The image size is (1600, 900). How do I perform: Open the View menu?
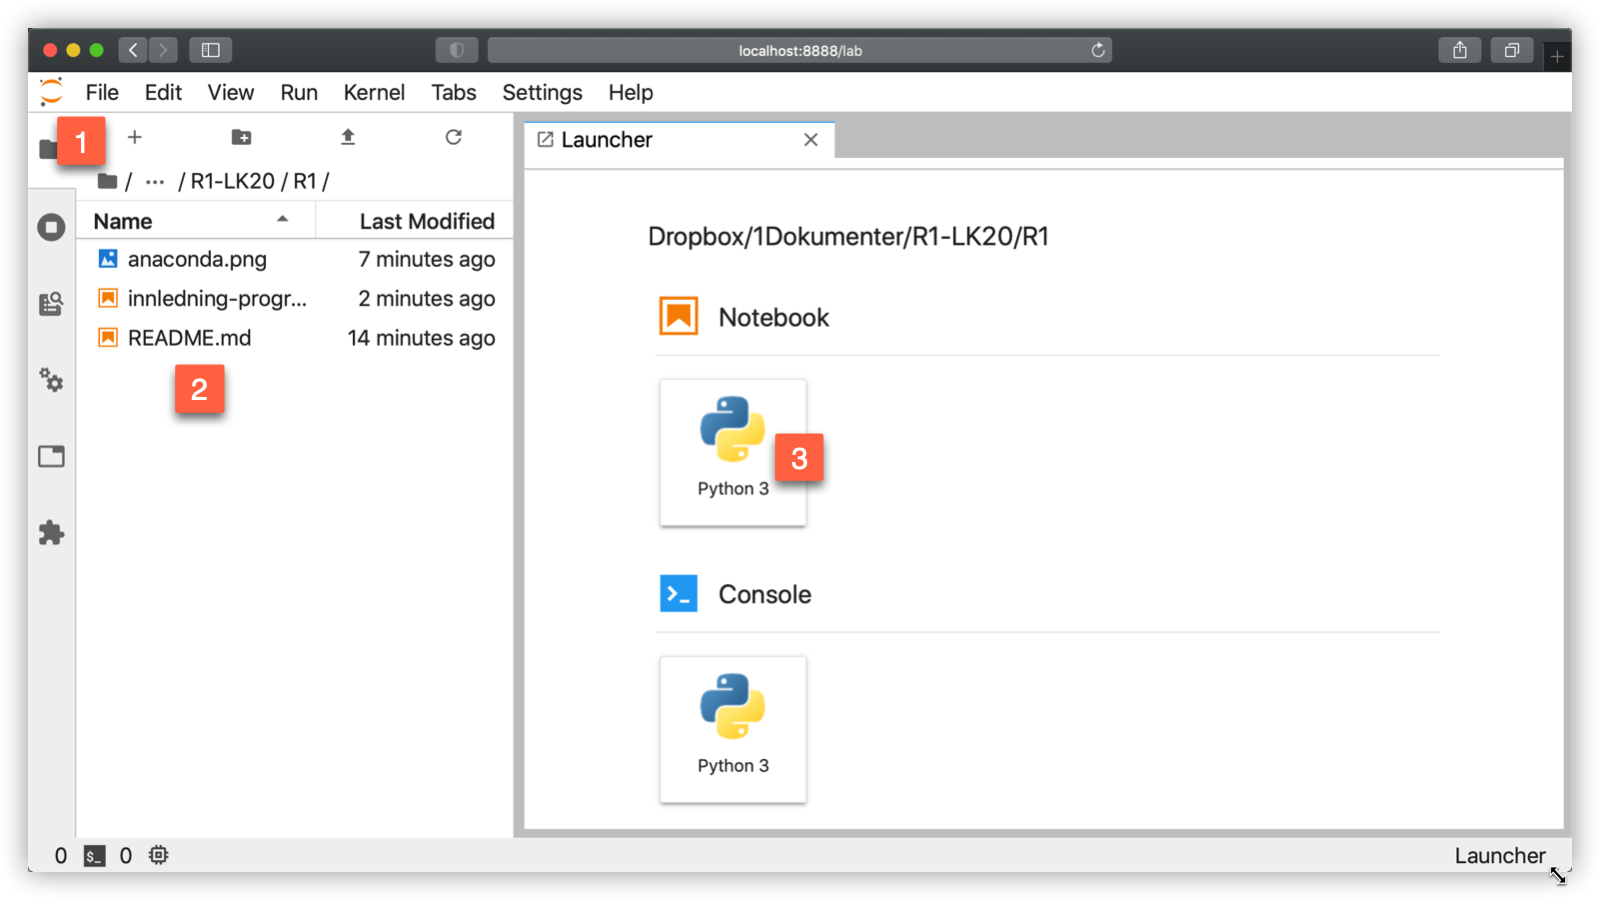coord(231,92)
